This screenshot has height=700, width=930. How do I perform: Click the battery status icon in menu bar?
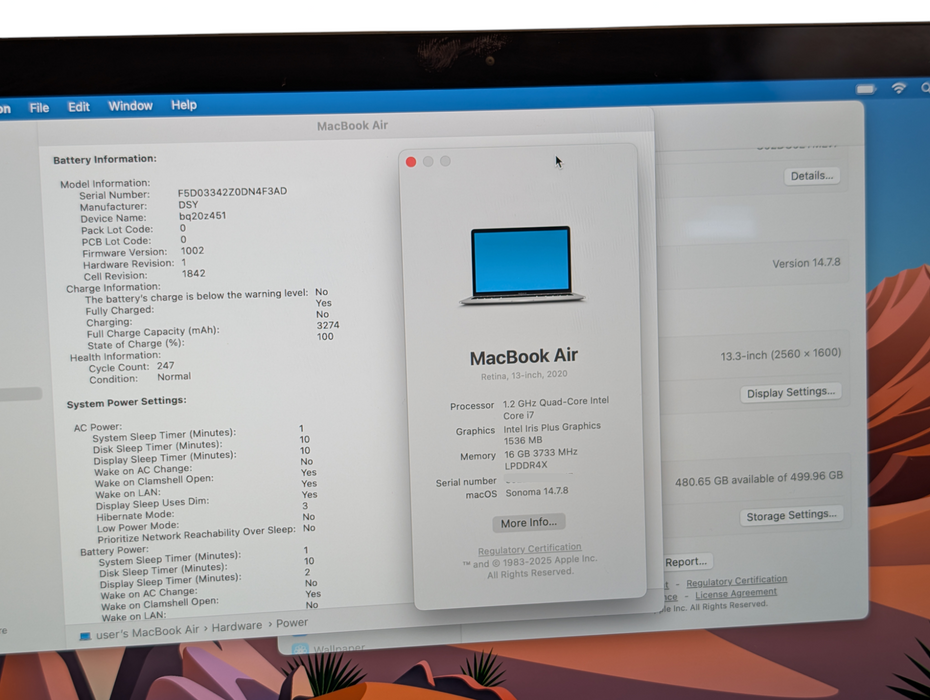865,89
